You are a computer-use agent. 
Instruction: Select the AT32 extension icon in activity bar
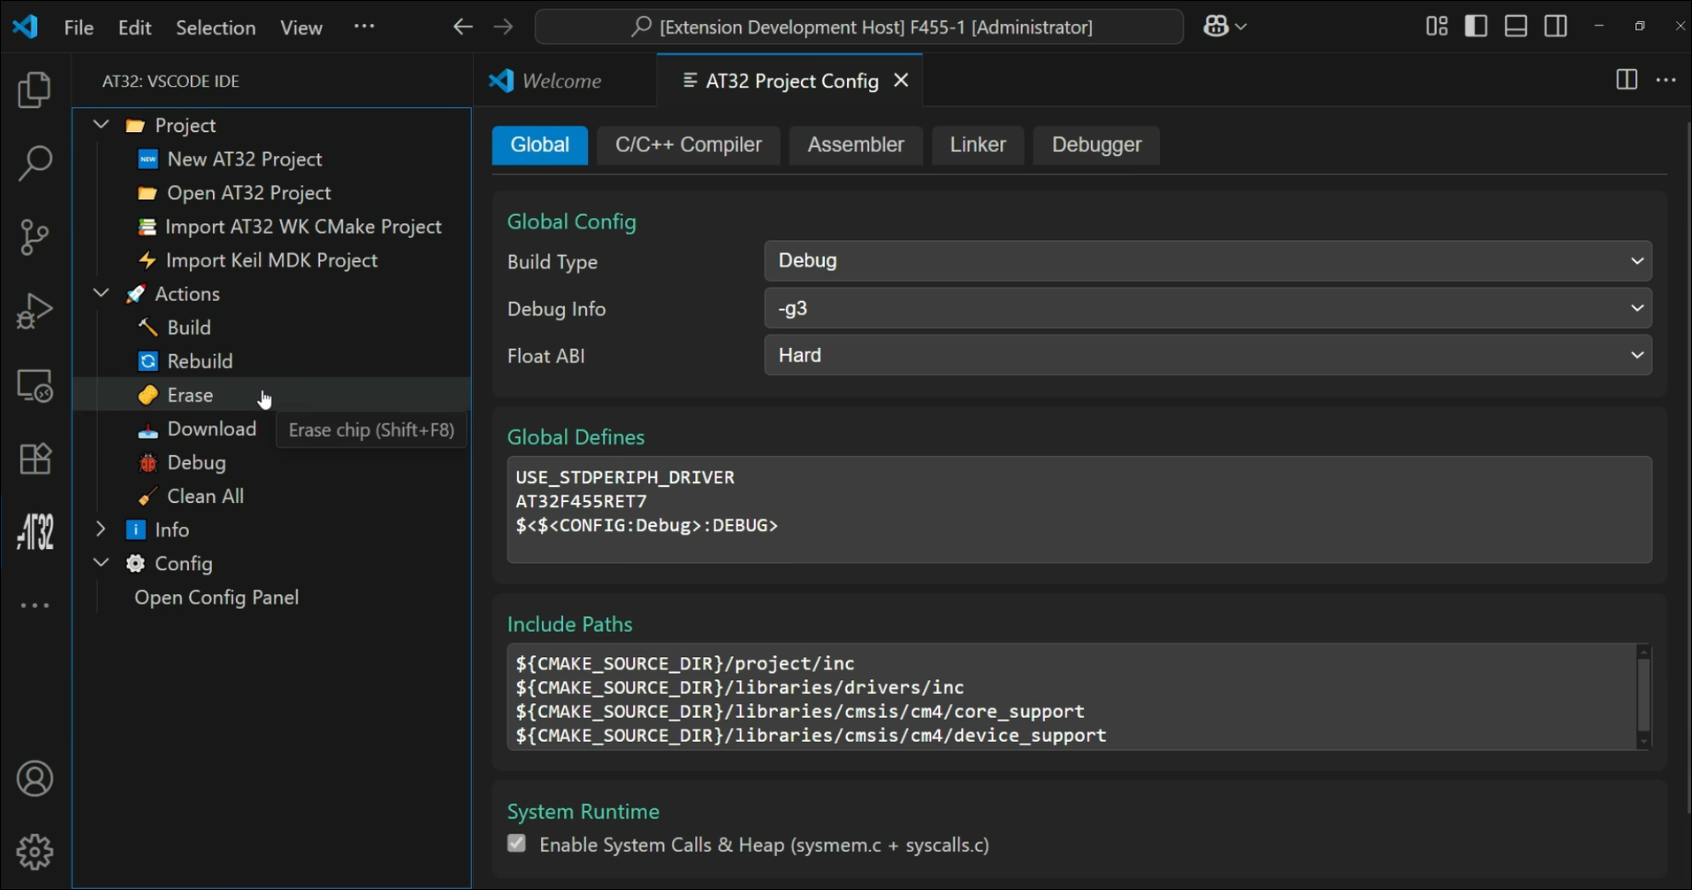click(x=35, y=532)
